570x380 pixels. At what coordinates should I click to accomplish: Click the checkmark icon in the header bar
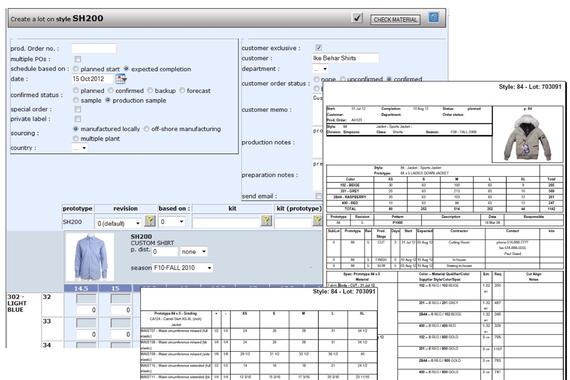click(x=357, y=17)
